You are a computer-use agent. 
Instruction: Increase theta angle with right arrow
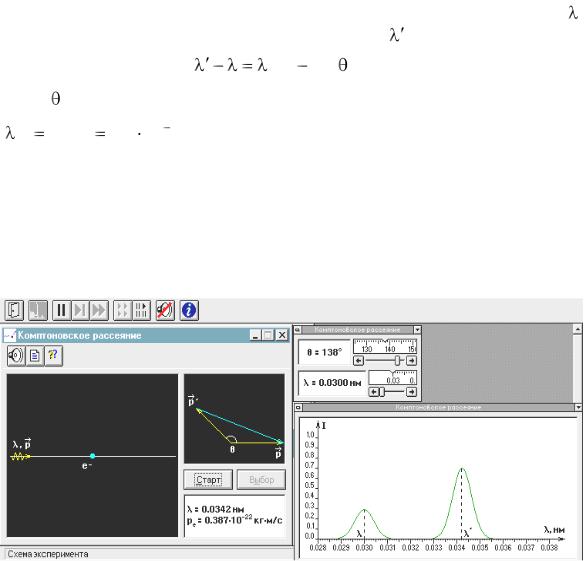(411, 361)
